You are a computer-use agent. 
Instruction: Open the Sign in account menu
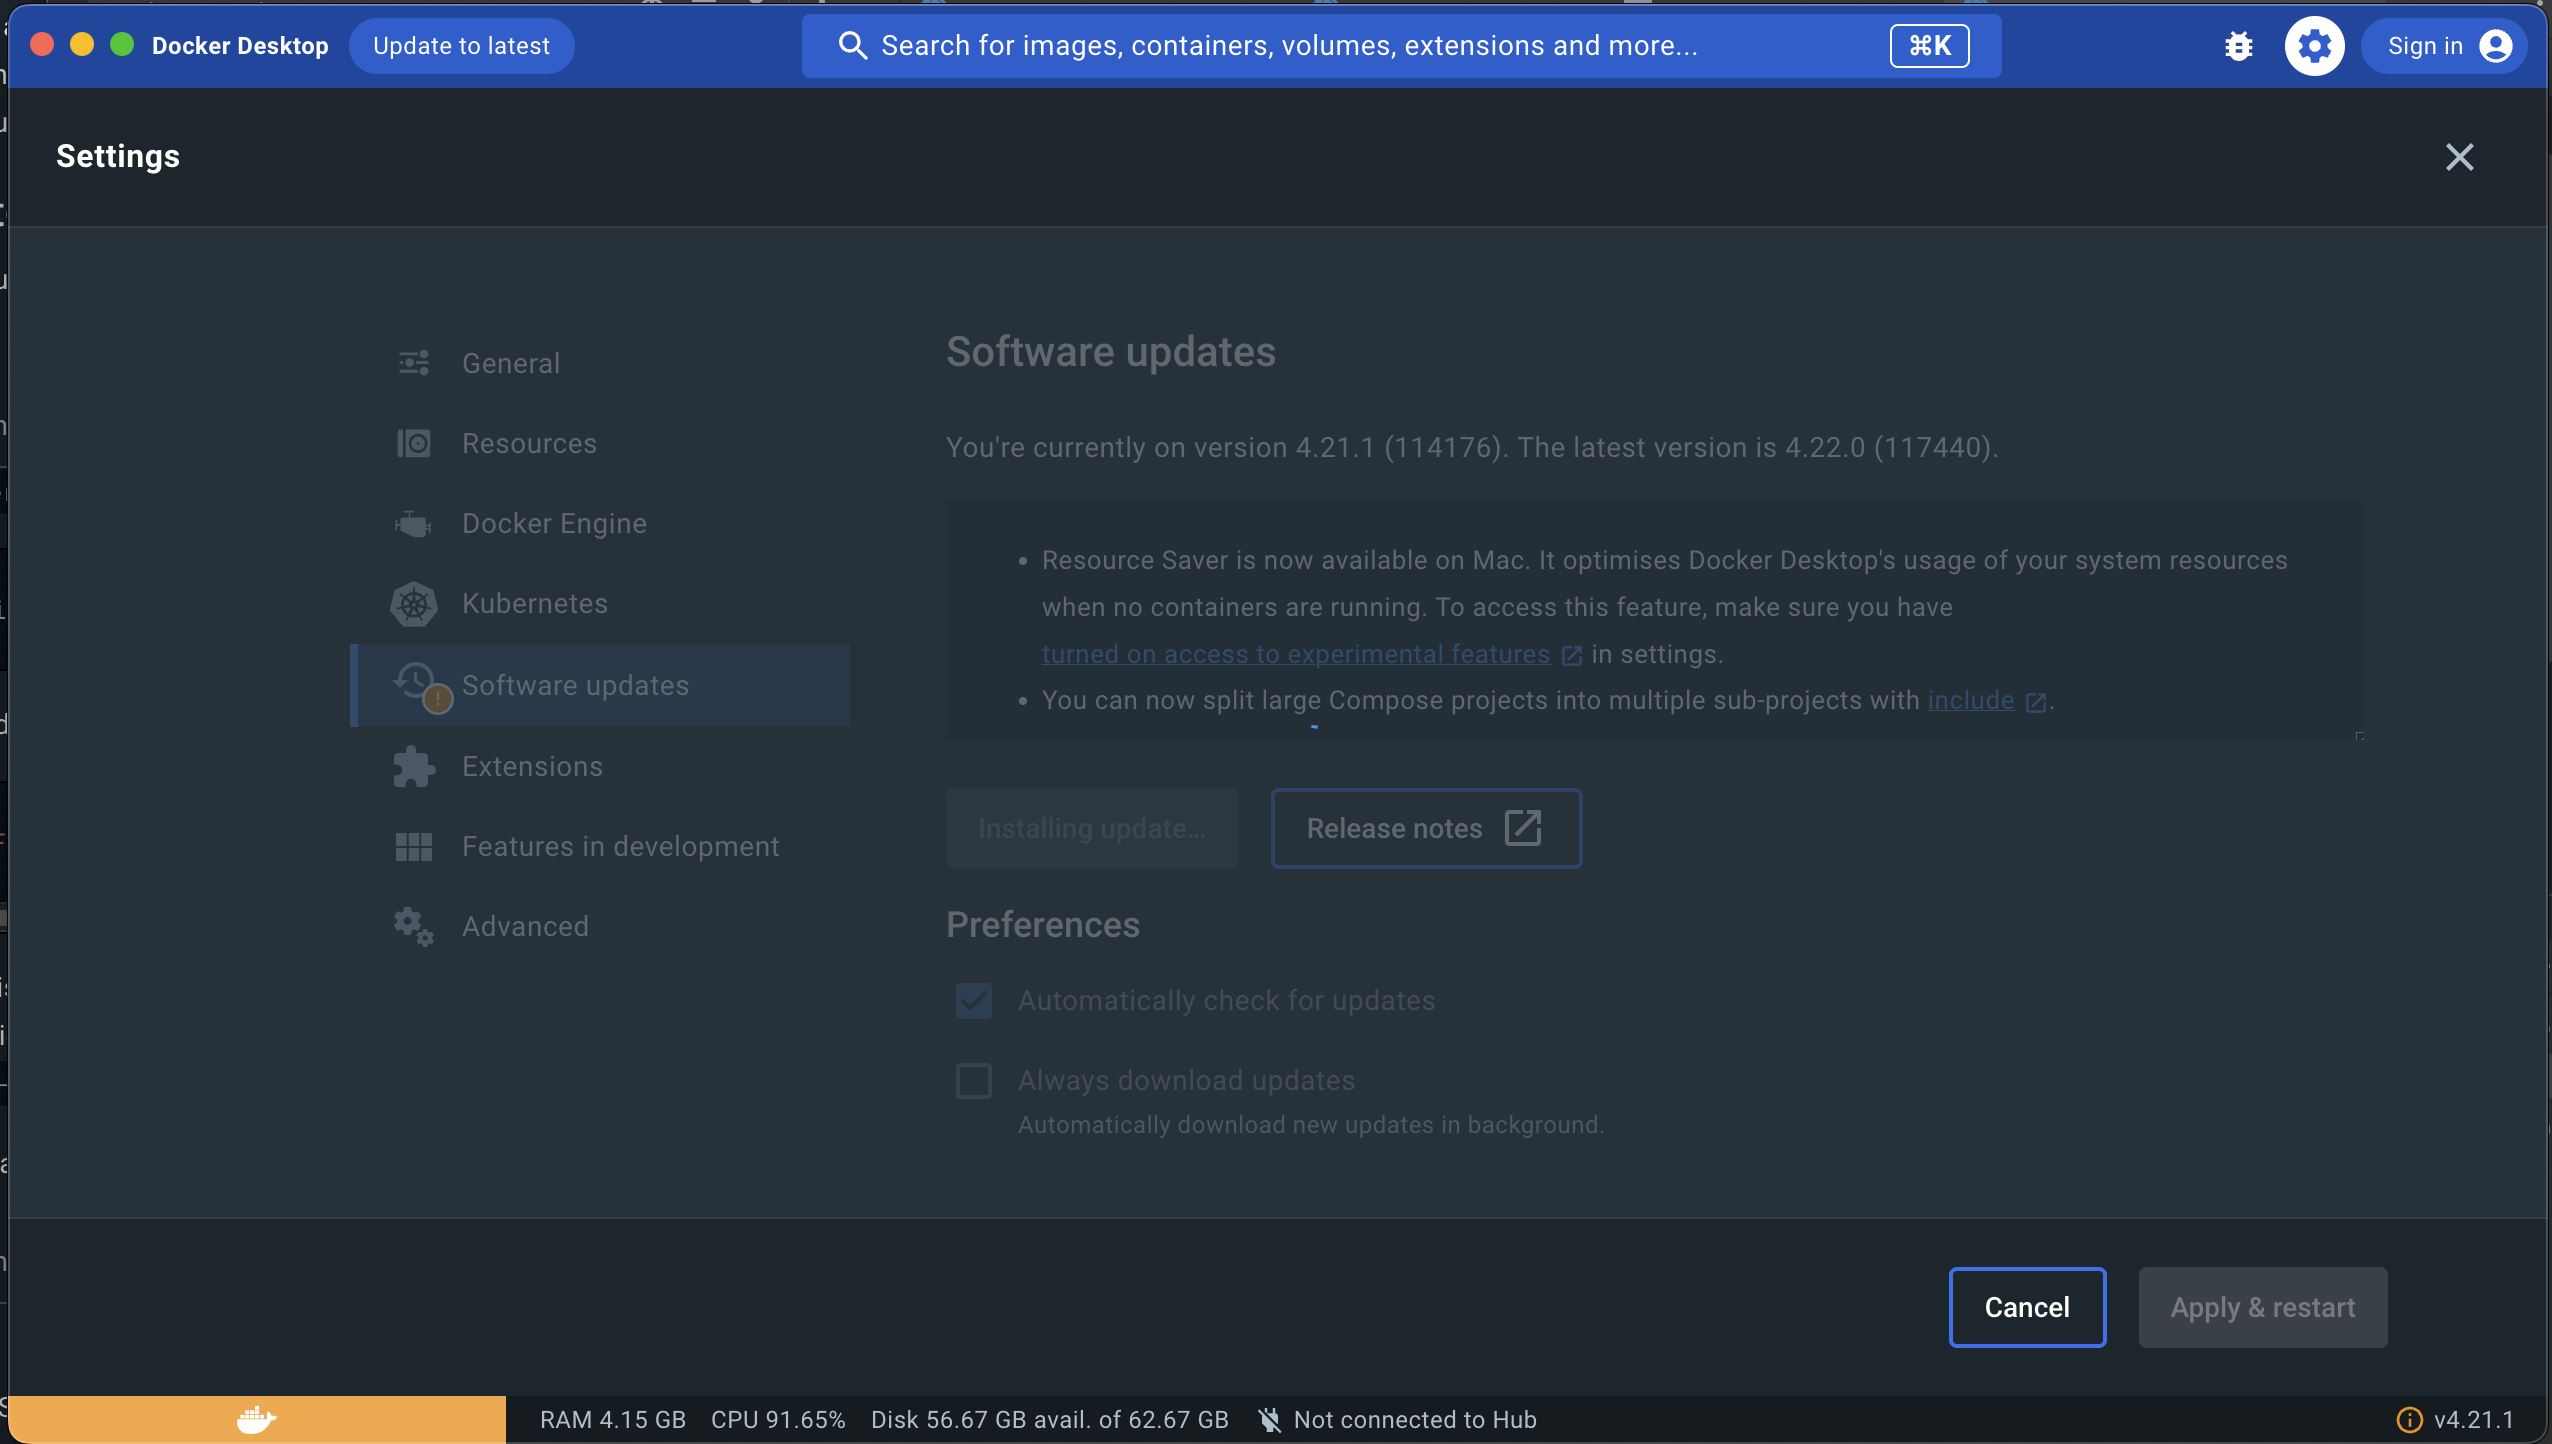[x=2444, y=45]
